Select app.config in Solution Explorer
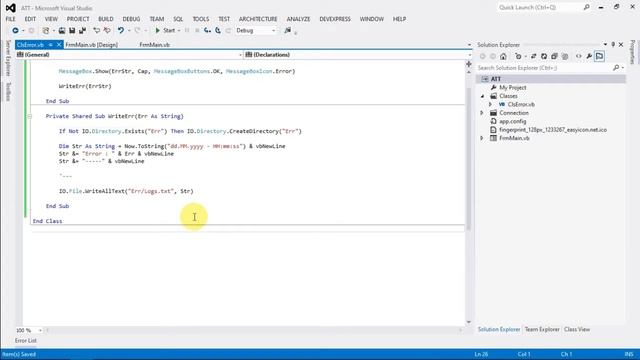The height and width of the screenshot is (360, 640). point(513,121)
